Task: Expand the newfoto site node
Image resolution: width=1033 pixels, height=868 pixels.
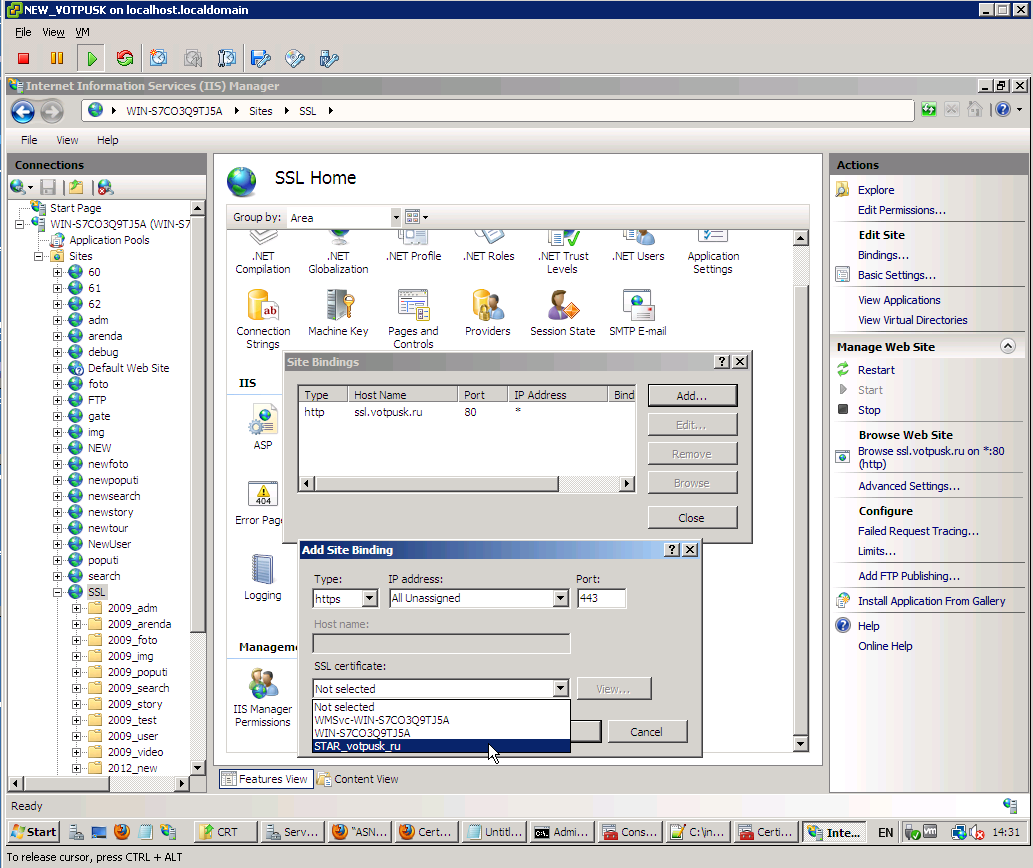Action: point(58,464)
